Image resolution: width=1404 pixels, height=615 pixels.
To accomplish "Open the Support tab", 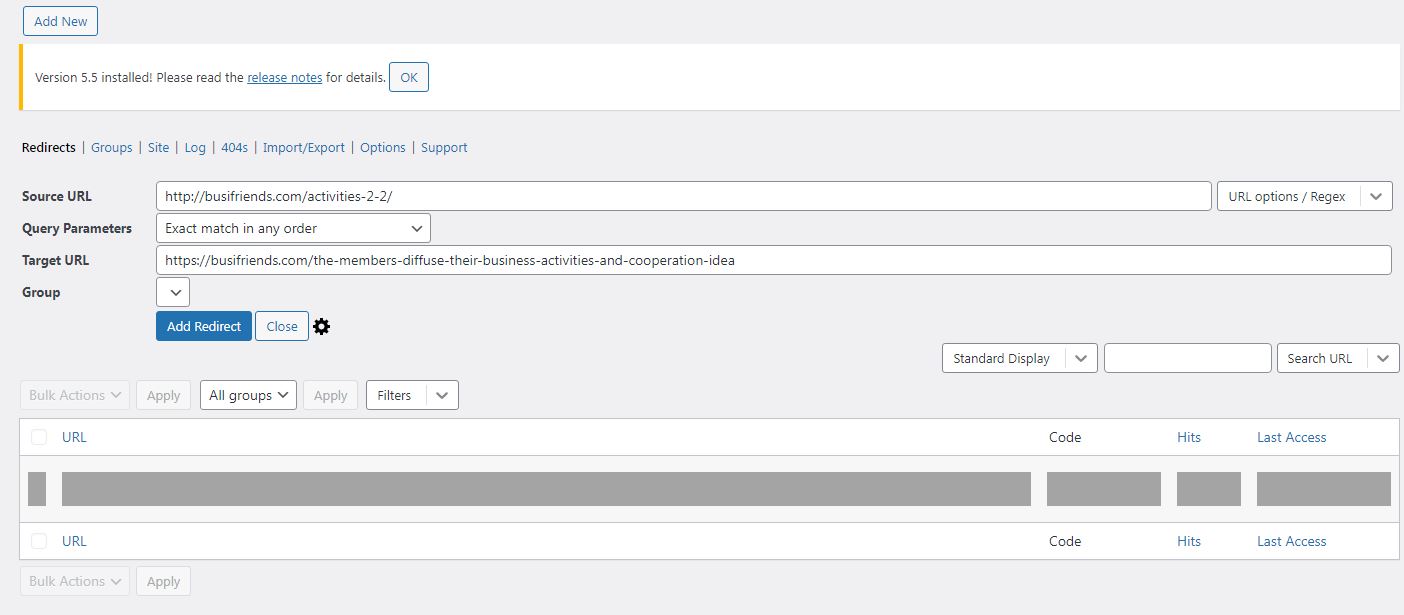I will [x=444, y=147].
